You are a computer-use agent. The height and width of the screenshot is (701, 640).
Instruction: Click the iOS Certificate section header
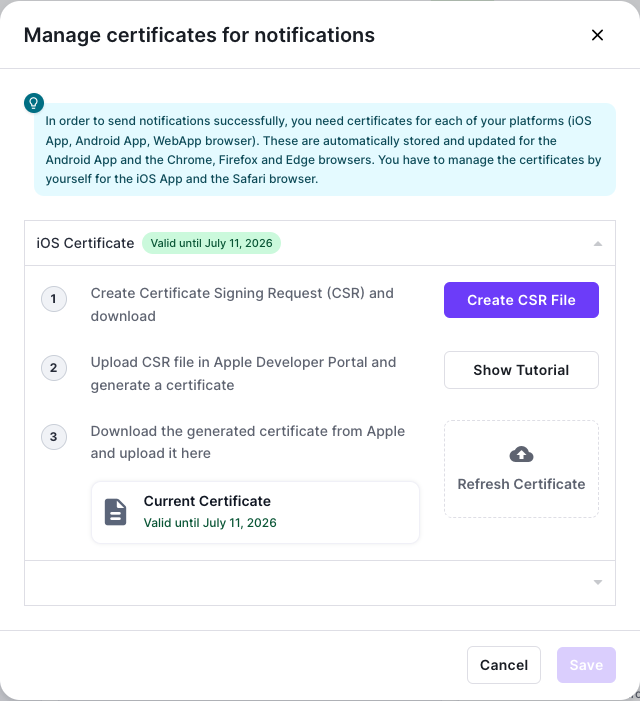point(86,243)
